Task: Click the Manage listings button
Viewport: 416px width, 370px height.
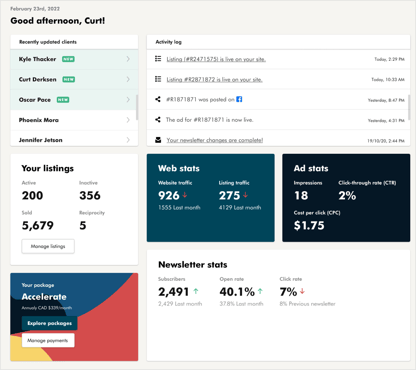Action: pos(48,246)
